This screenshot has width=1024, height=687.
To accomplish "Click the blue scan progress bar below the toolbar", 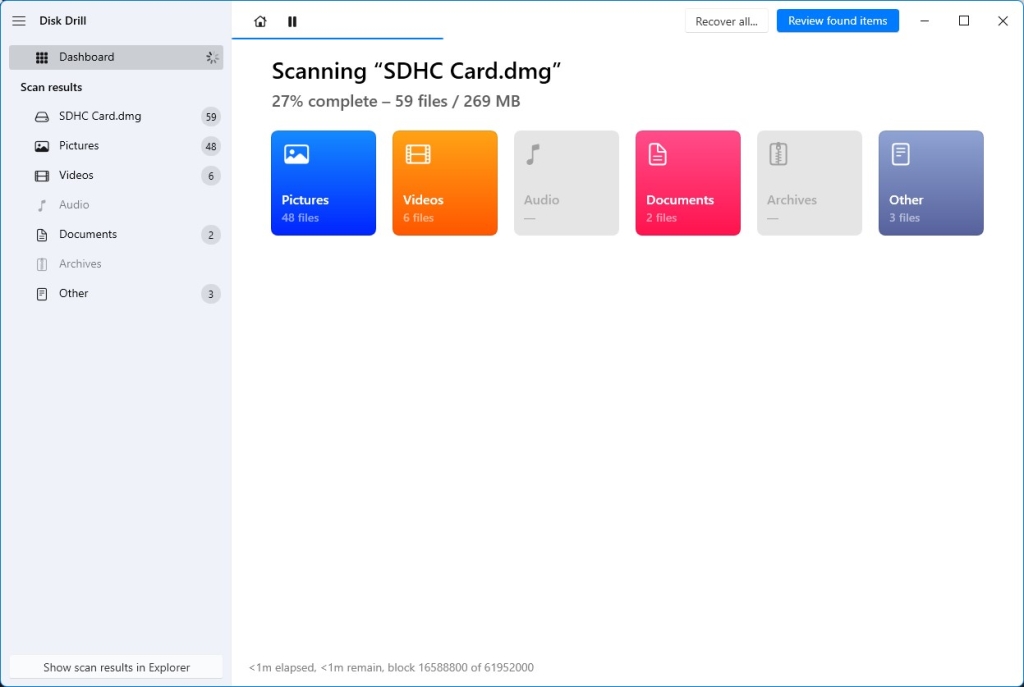I will pyautogui.click(x=336, y=41).
